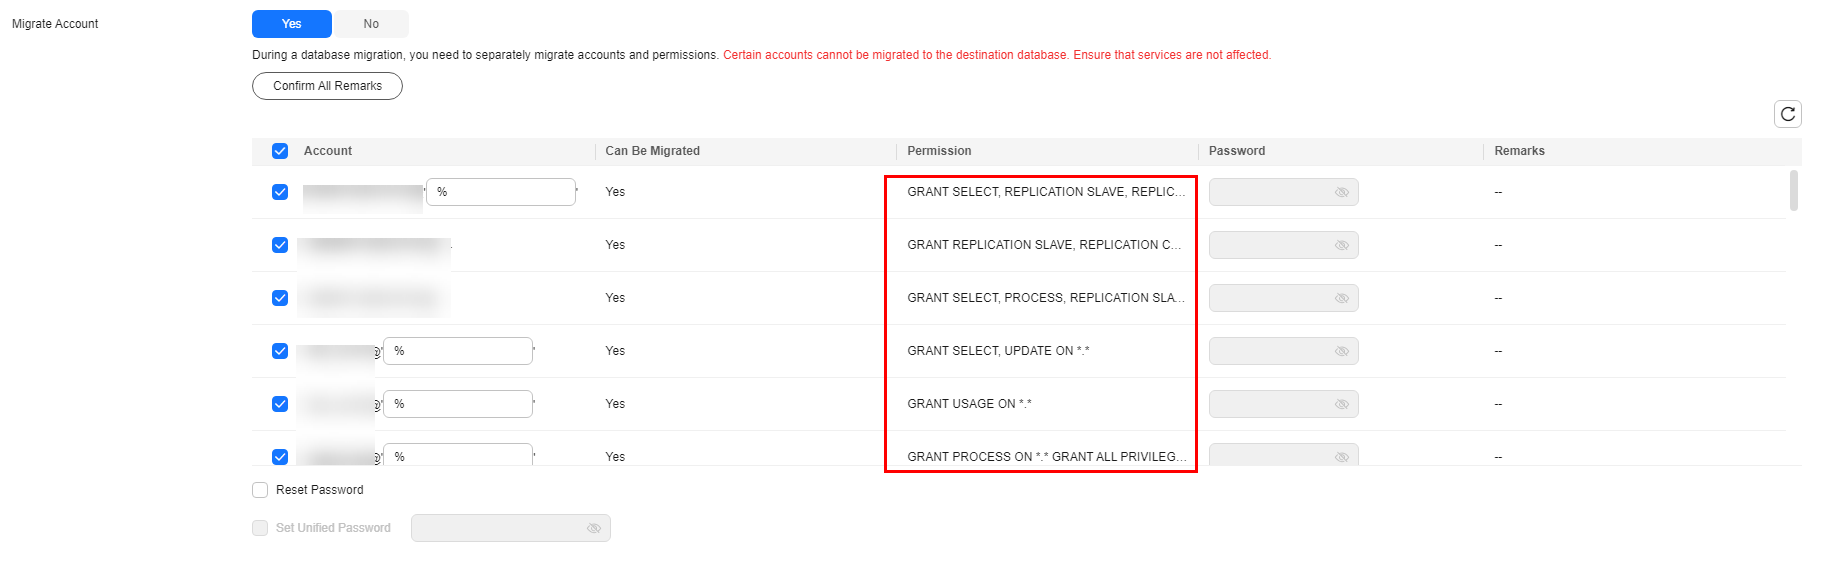Viewport: 1827px width, 562px height.
Task: Click the first row password field
Action: point(1283,192)
